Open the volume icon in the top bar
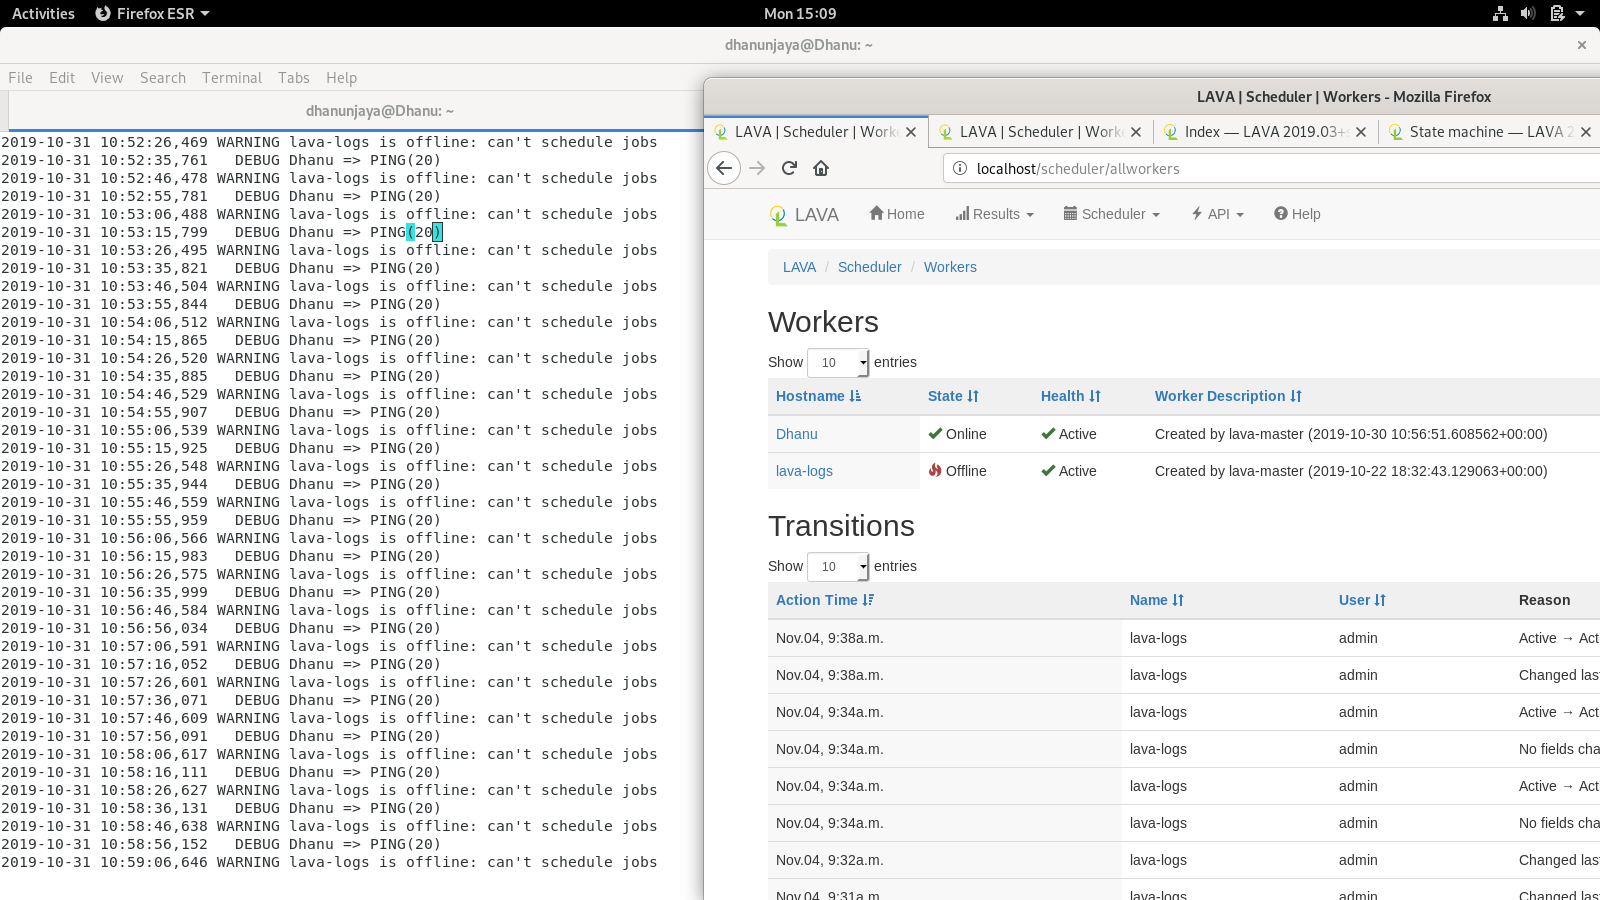Image resolution: width=1600 pixels, height=900 pixels. [1528, 13]
